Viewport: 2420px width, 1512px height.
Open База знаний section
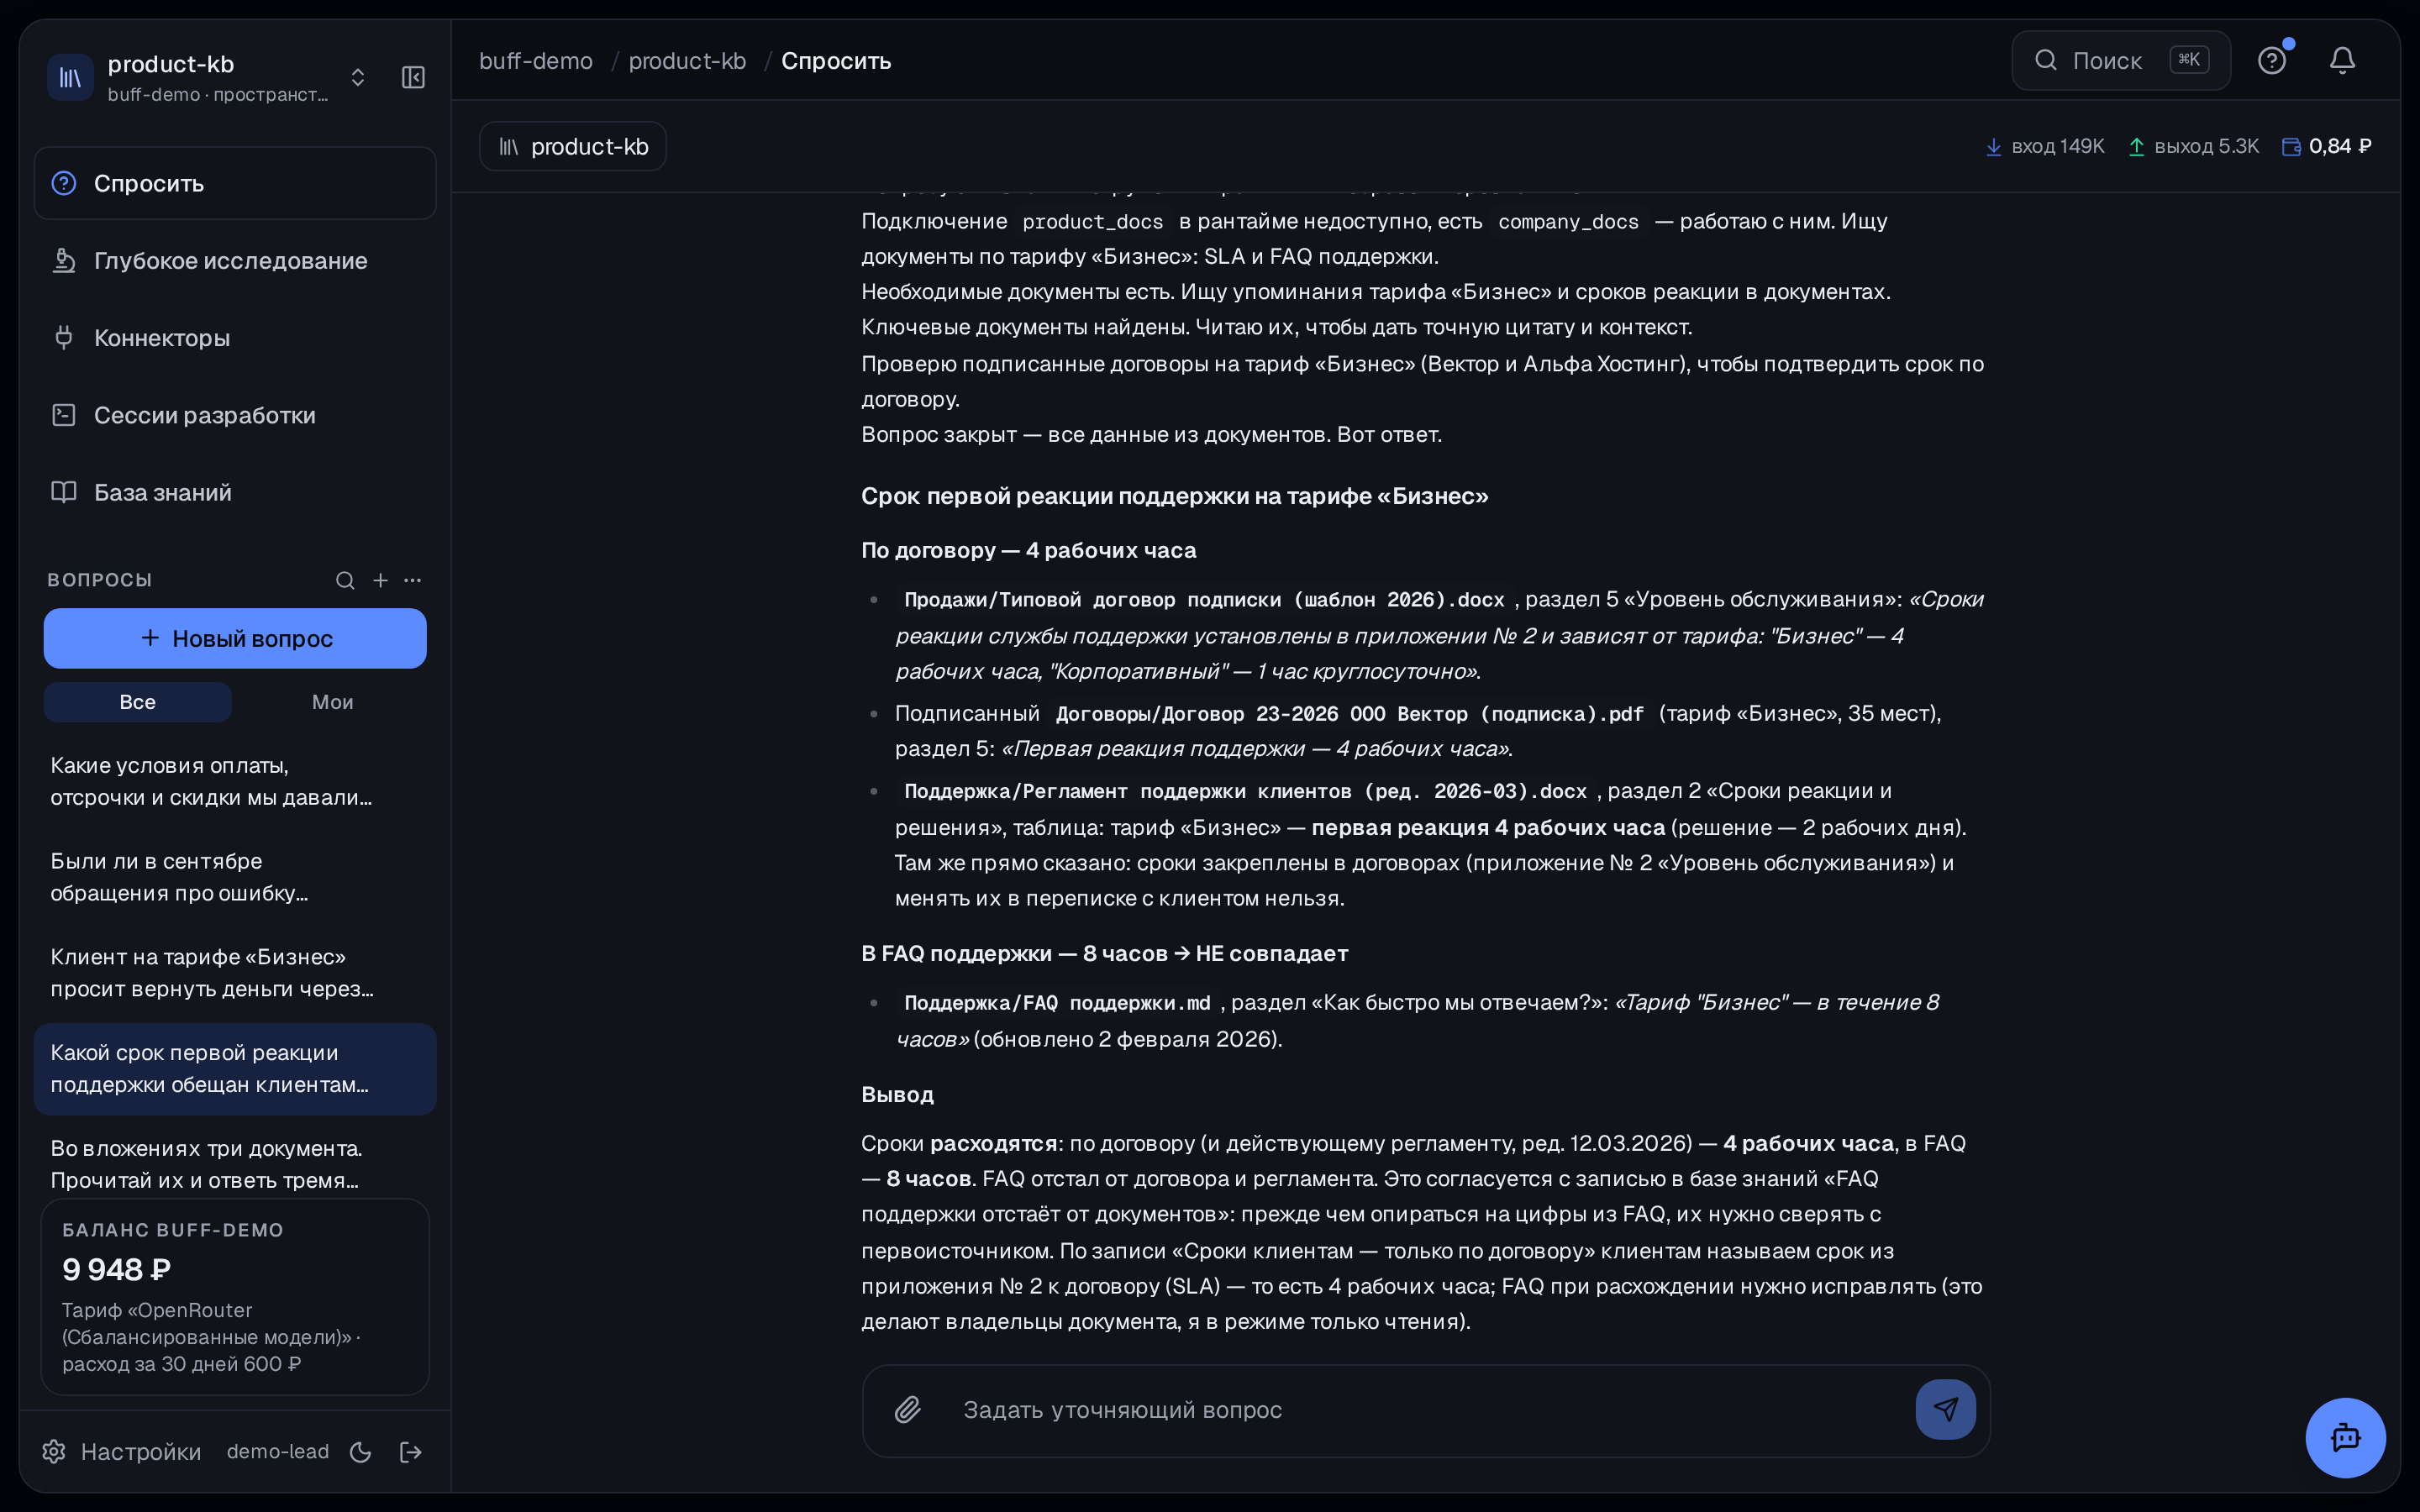click(x=235, y=492)
